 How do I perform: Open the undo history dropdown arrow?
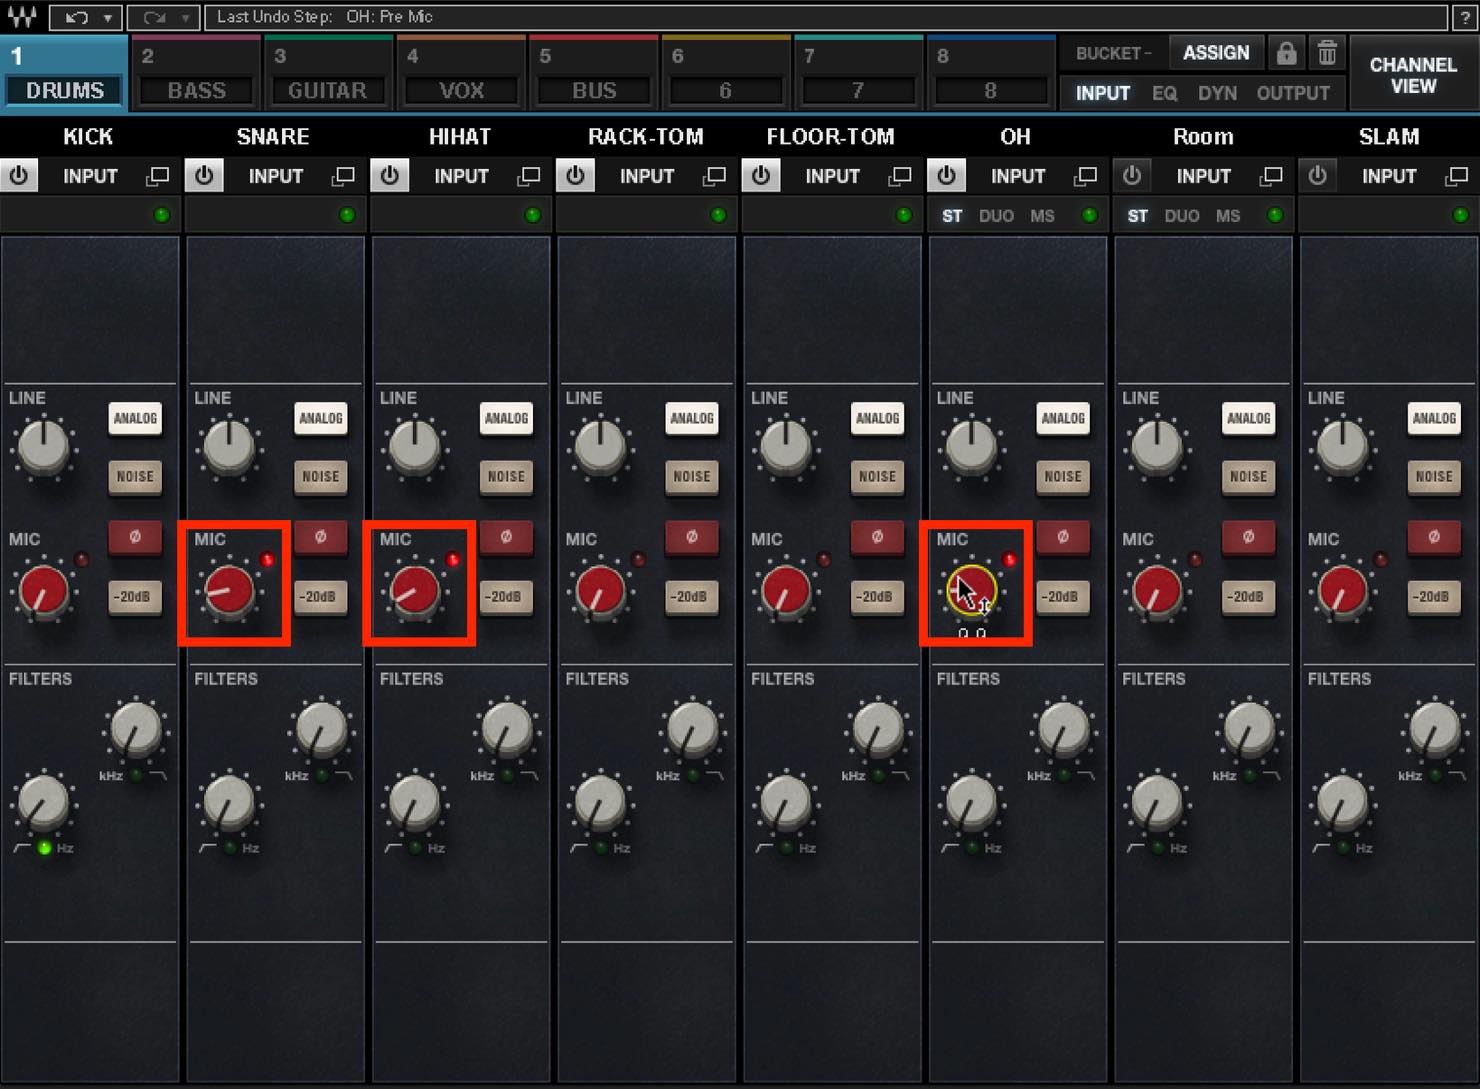107,17
